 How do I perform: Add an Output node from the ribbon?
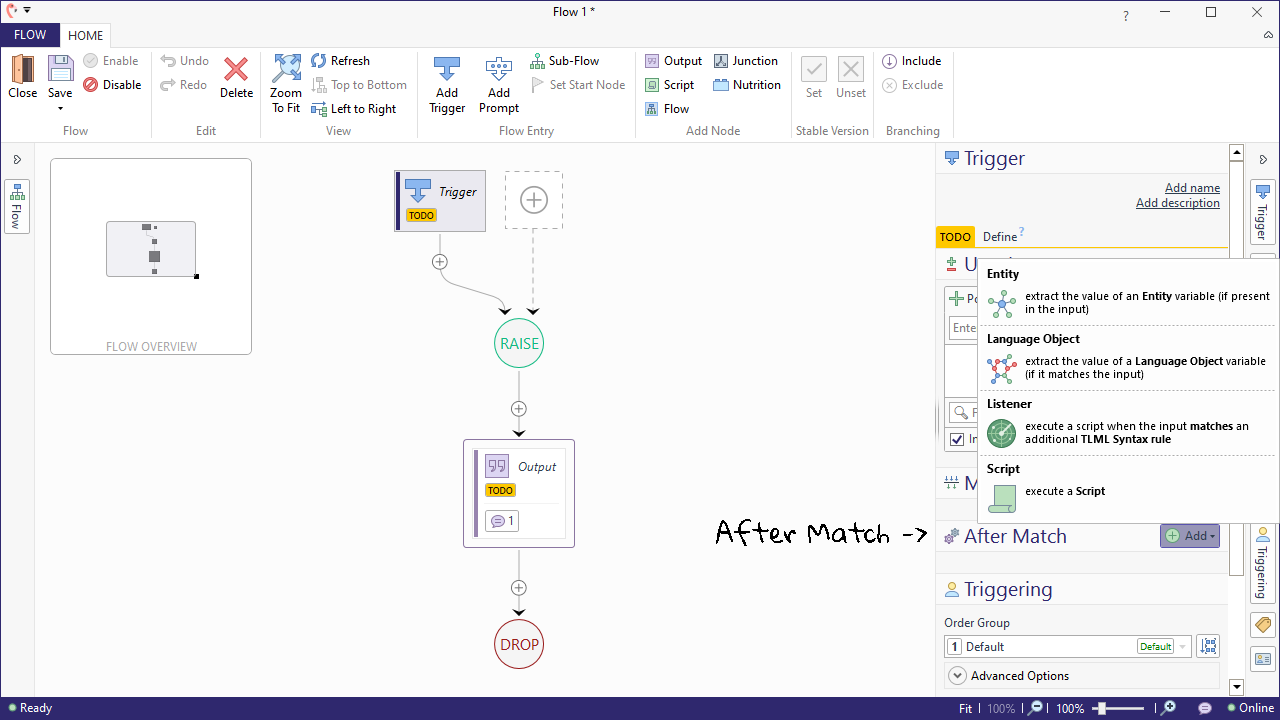pos(672,60)
